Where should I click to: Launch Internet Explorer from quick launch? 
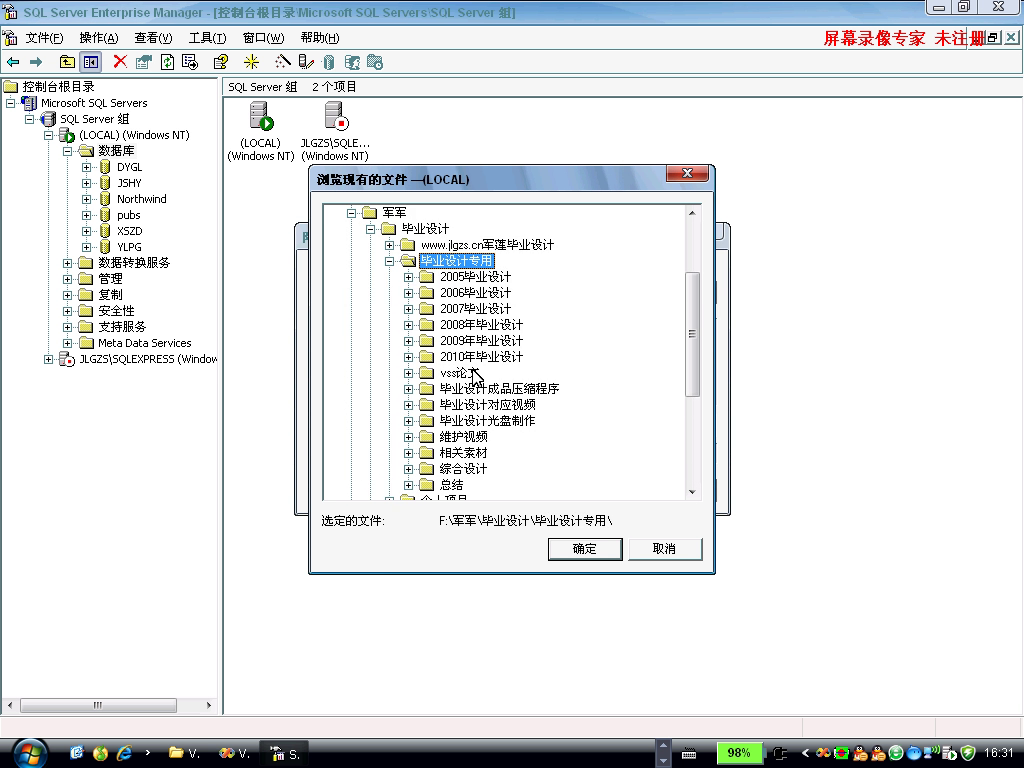click(x=124, y=753)
